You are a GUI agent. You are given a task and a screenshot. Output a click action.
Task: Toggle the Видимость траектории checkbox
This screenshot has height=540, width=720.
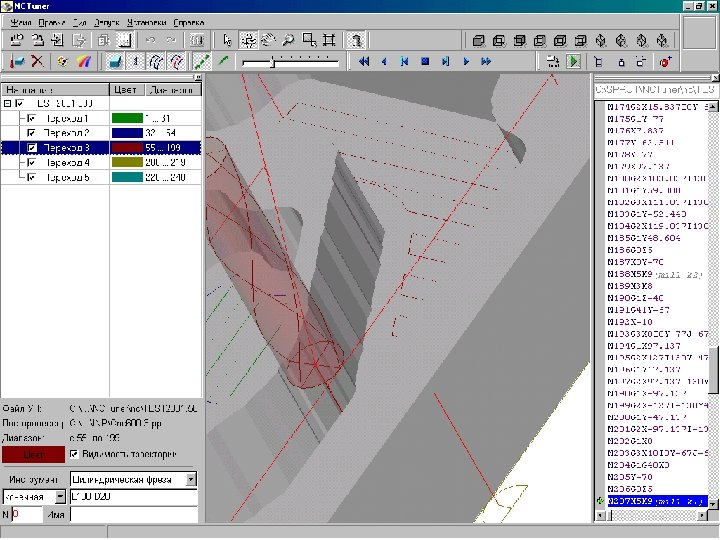[74, 454]
